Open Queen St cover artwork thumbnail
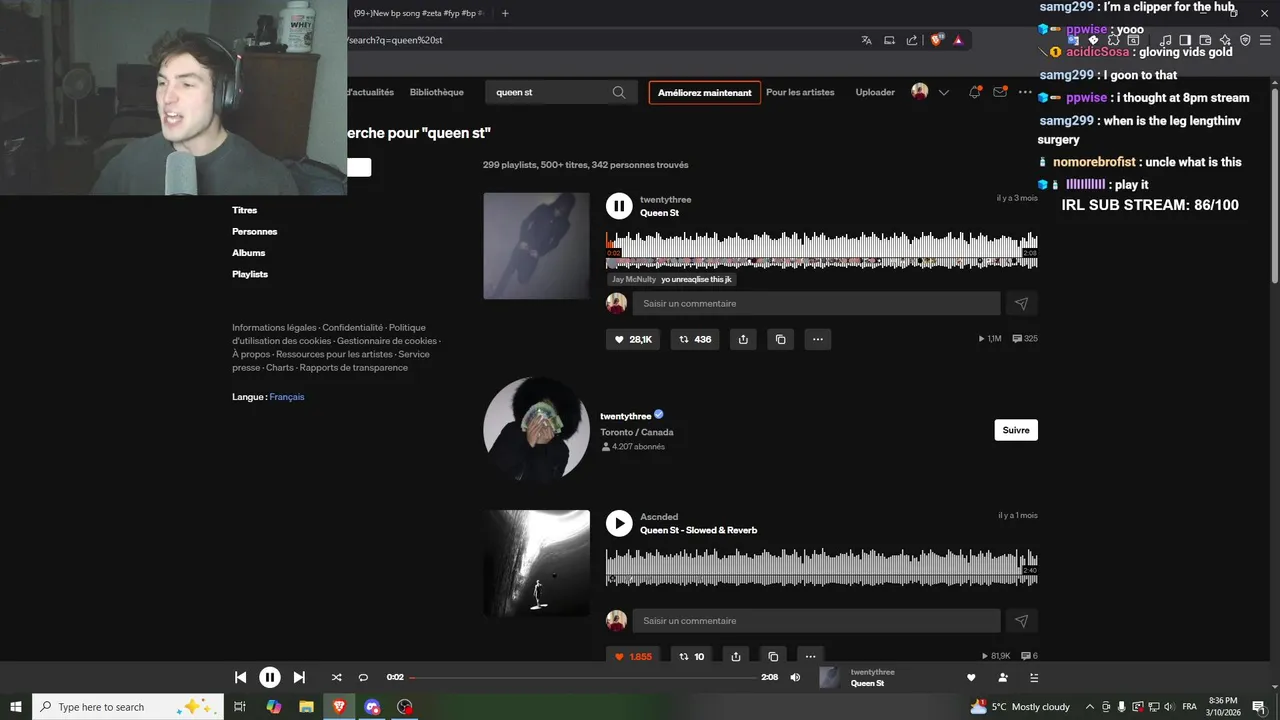Viewport: 1280px width, 720px height. (x=536, y=246)
